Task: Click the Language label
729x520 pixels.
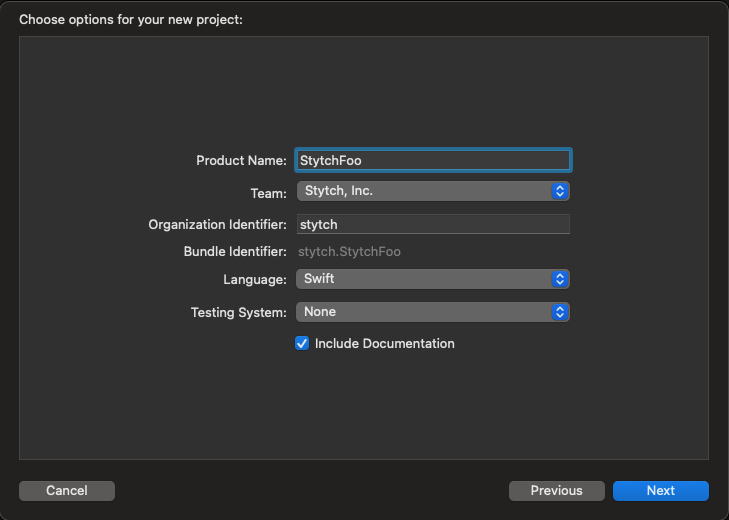Action: pyautogui.click(x=254, y=279)
